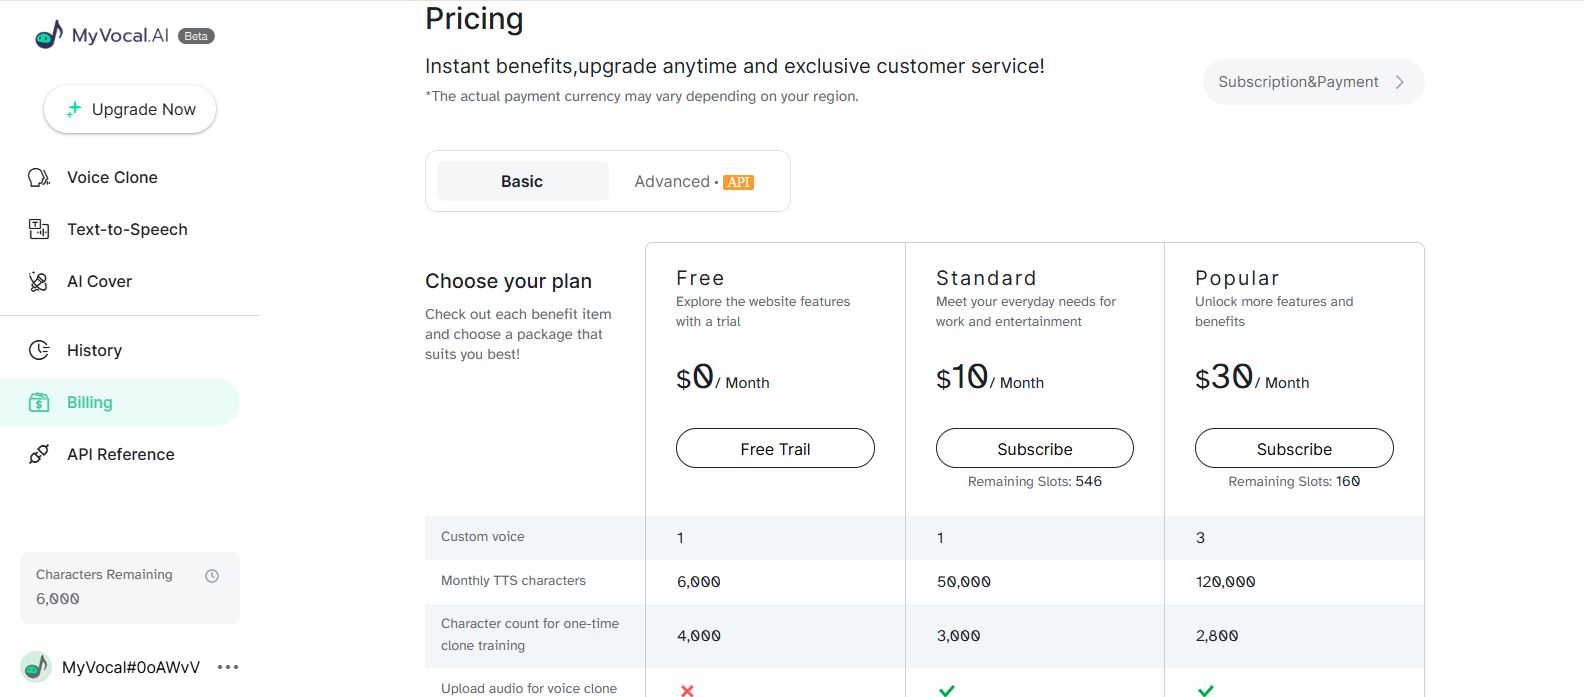Click the Billing icon in sidebar

click(39, 403)
